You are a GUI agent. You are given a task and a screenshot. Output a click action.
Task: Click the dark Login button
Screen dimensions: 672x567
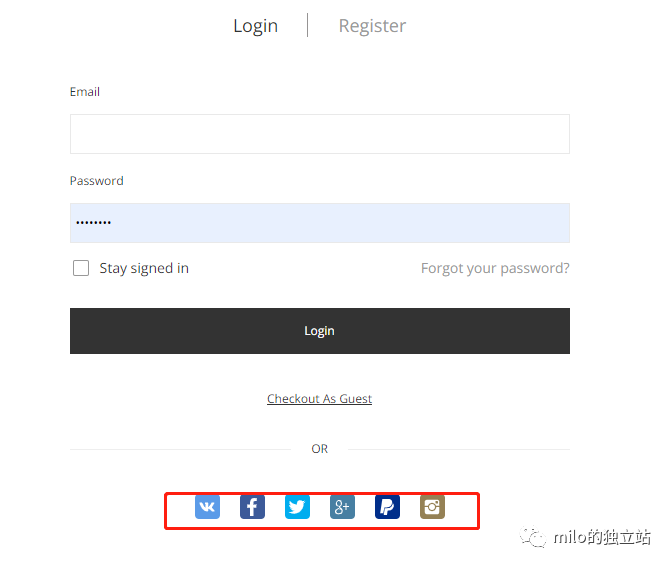tap(320, 331)
